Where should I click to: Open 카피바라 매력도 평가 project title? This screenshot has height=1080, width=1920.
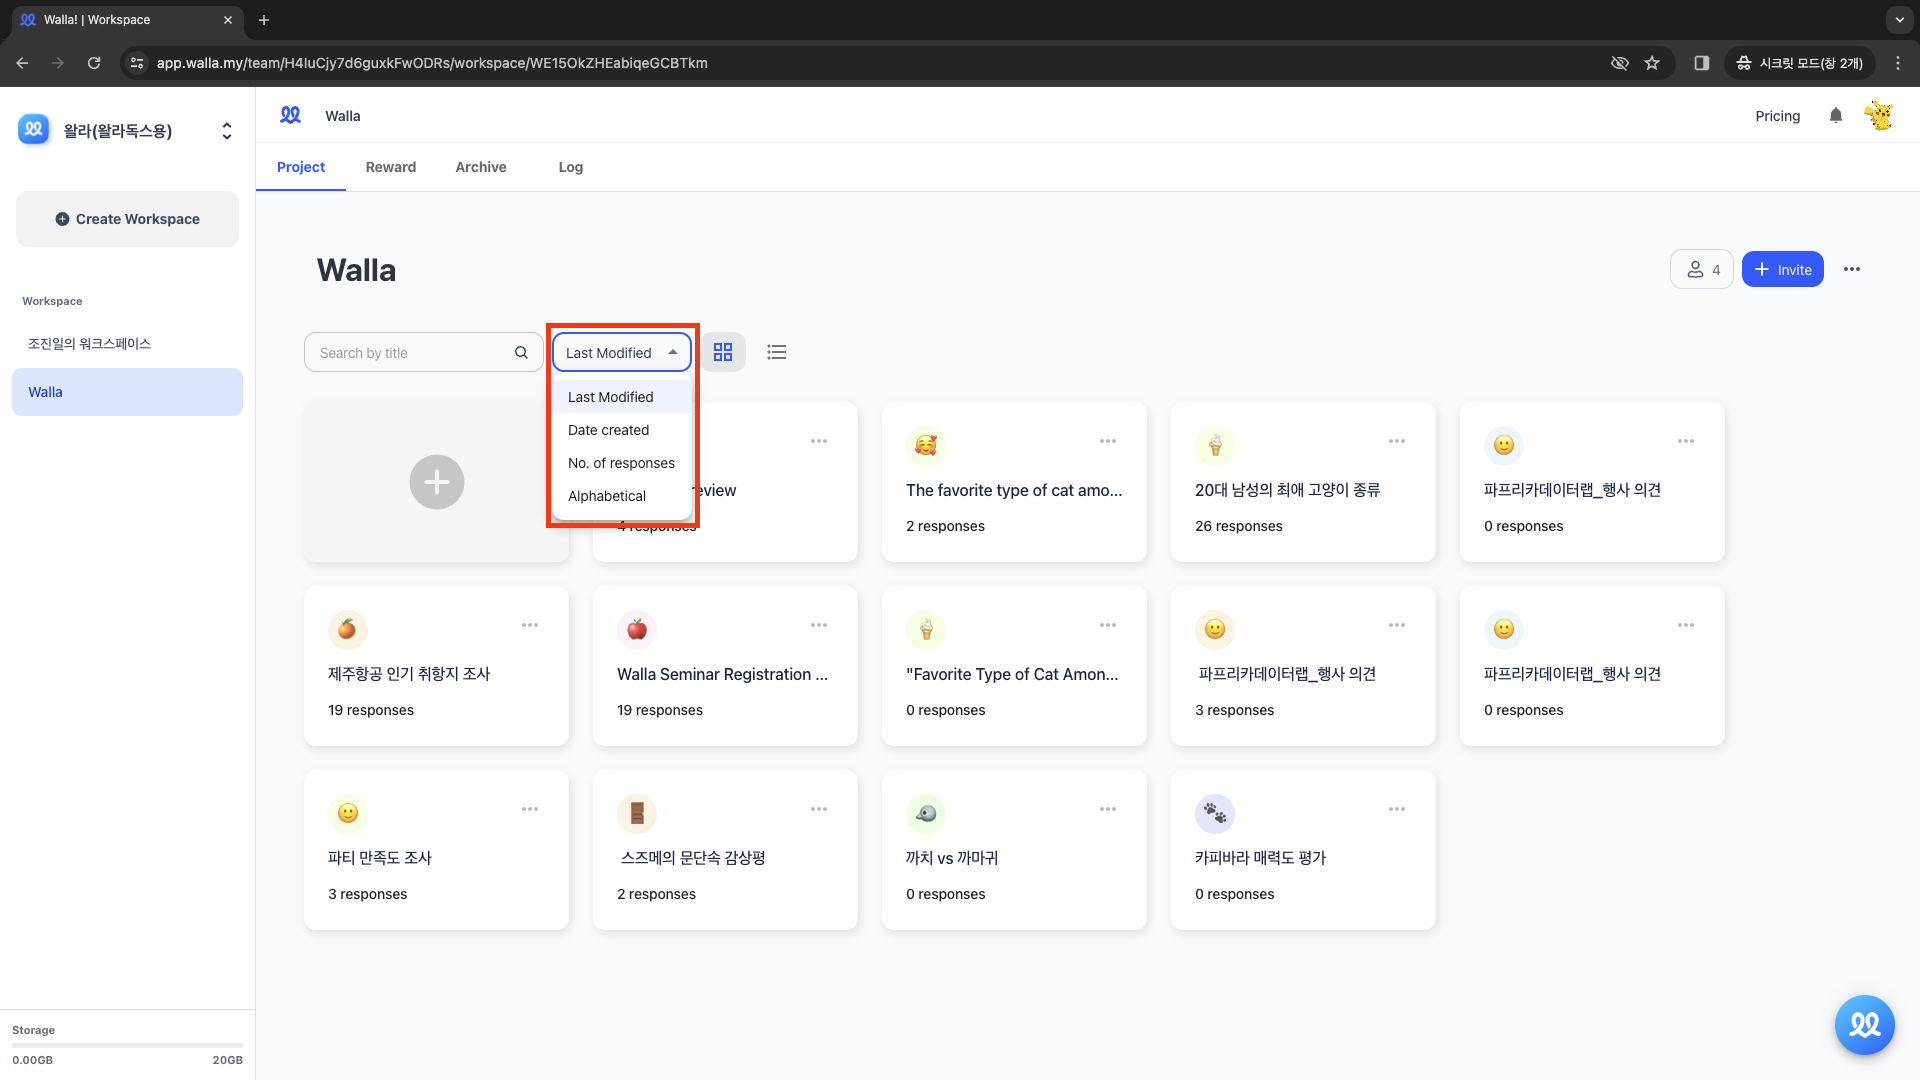(1260, 858)
